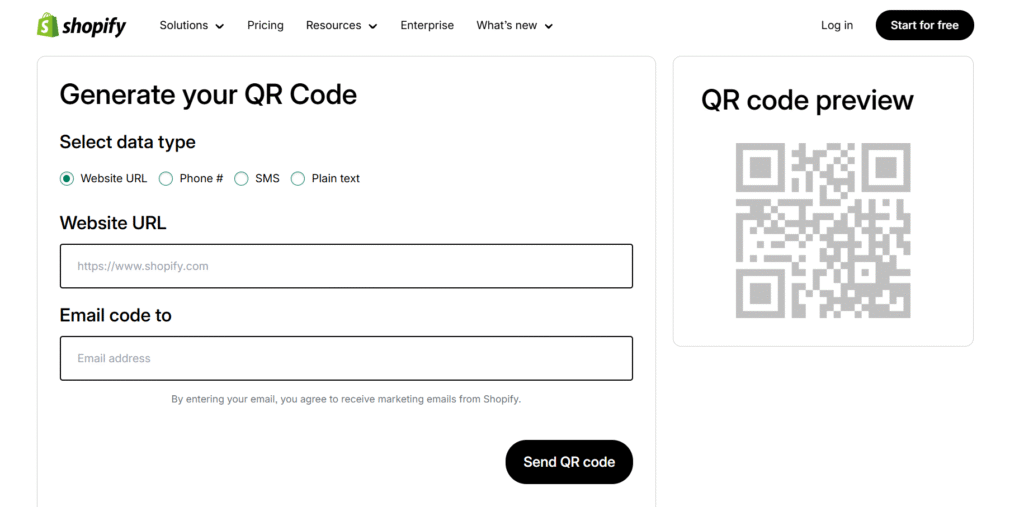This screenshot has height=507, width=1024.
Task: Expand the What's new dropdown chevron
Action: [x=549, y=26]
